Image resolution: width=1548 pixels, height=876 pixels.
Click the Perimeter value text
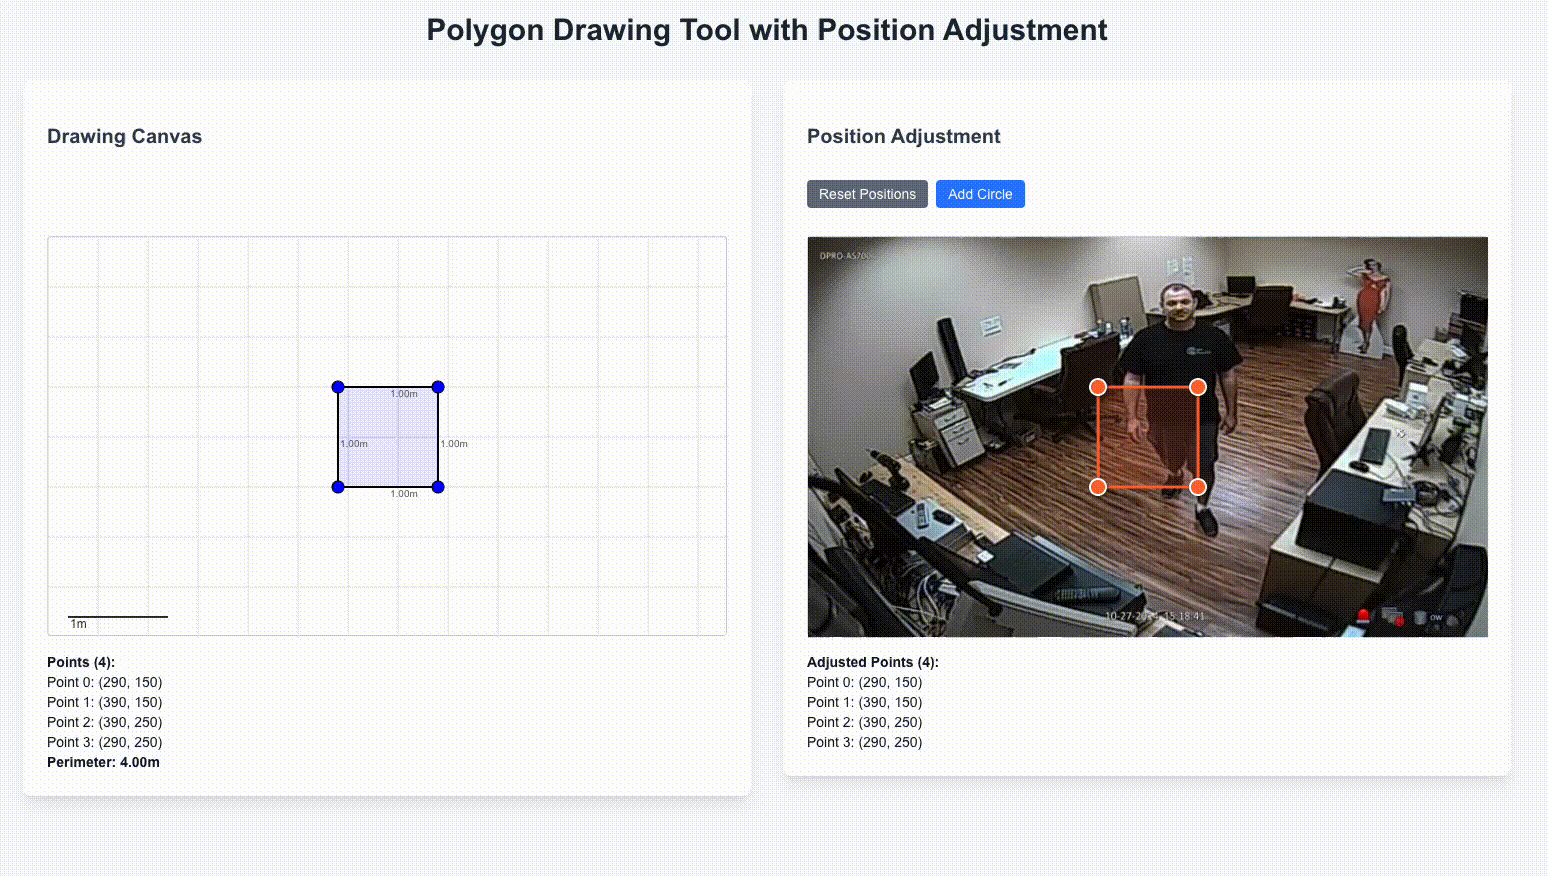click(103, 762)
